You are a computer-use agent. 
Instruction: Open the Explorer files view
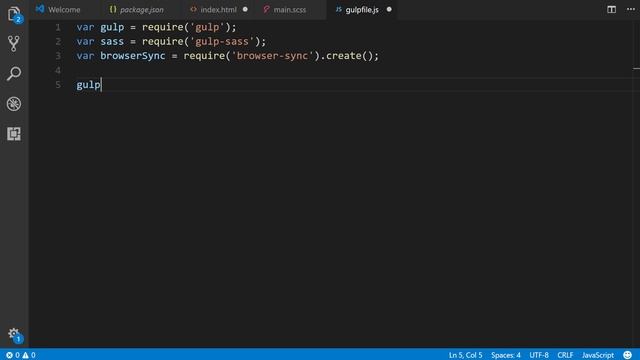coord(14,14)
